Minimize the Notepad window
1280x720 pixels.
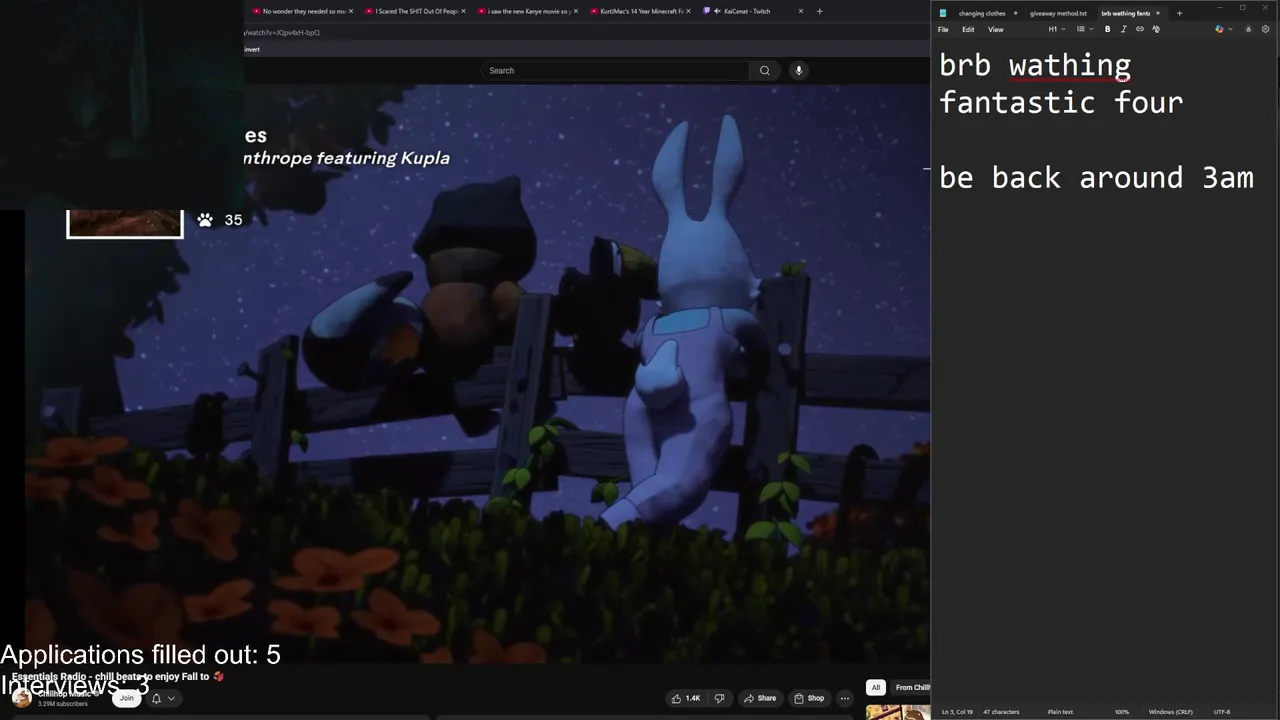click(x=1220, y=8)
